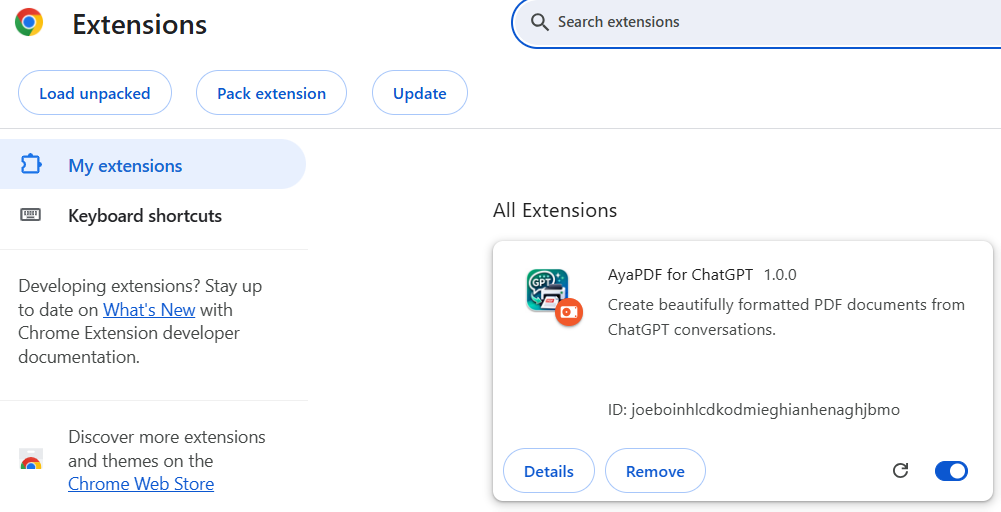The width and height of the screenshot is (1001, 512).
Task: Select My extensions in sidebar
Action: pyautogui.click(x=153, y=165)
